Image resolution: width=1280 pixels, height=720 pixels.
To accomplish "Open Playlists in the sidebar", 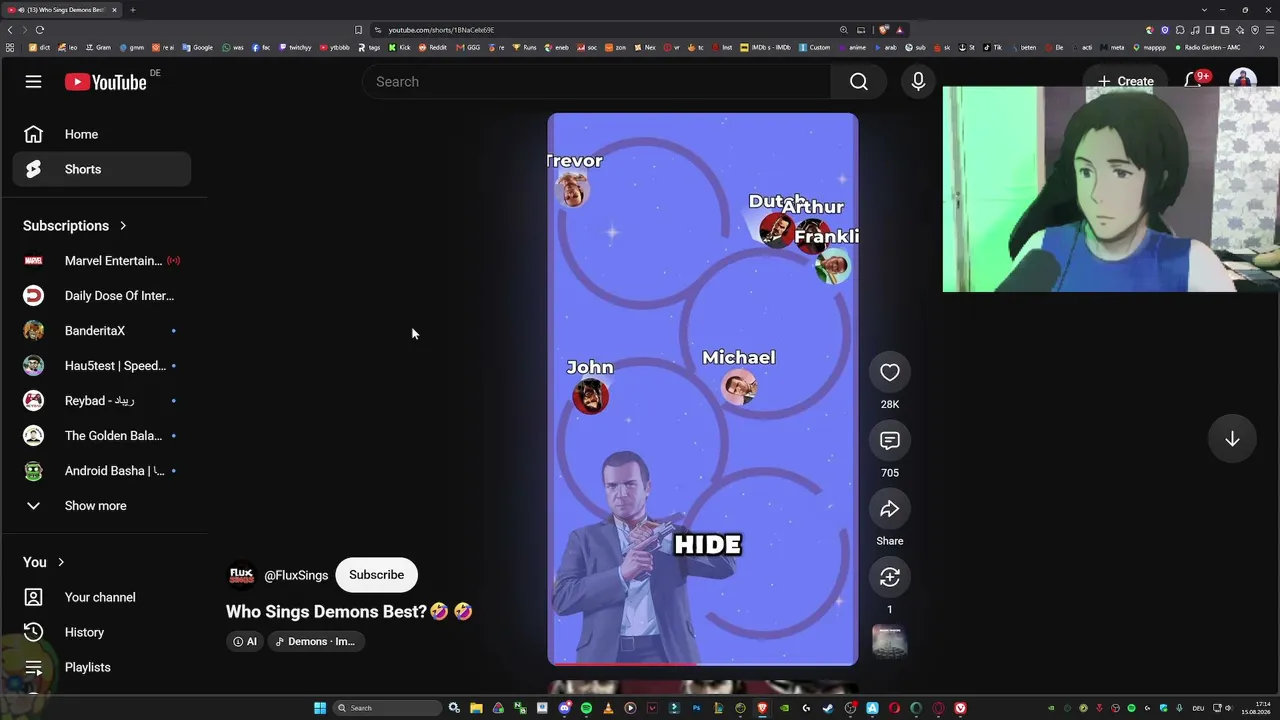I will pos(102,667).
